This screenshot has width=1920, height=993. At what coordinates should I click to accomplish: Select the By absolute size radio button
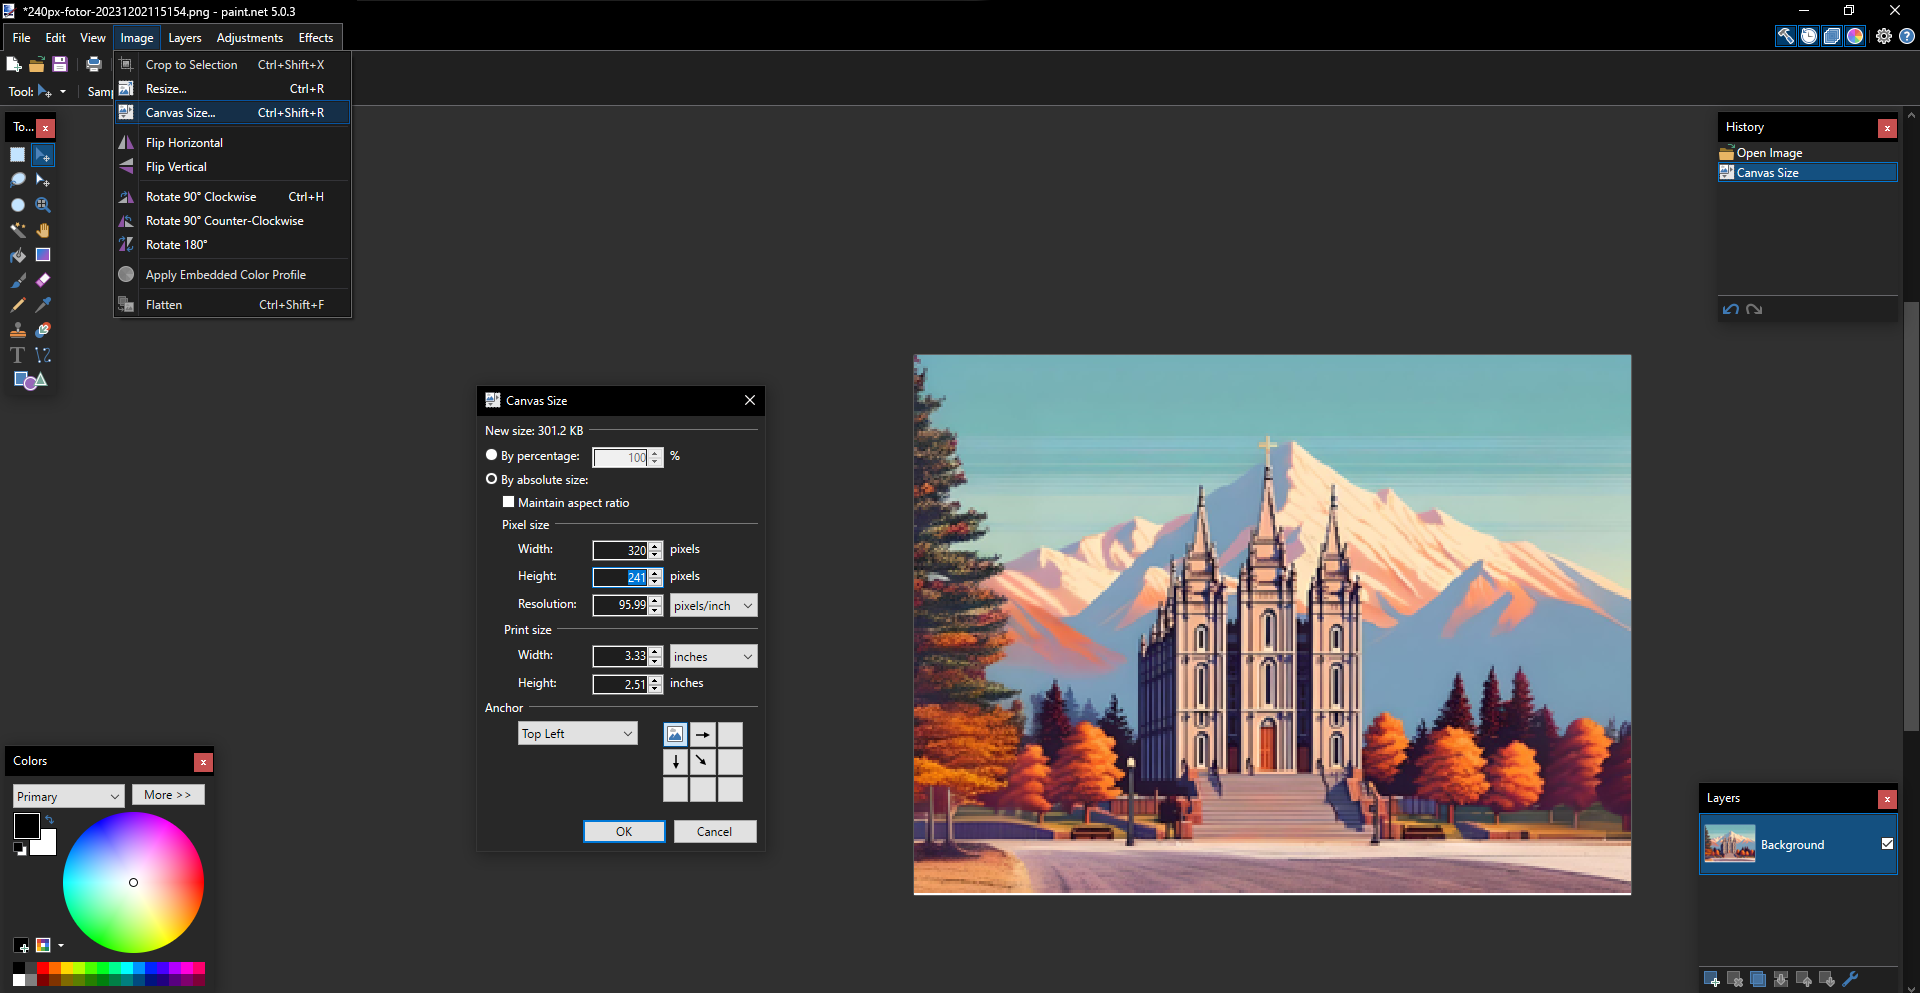(491, 479)
